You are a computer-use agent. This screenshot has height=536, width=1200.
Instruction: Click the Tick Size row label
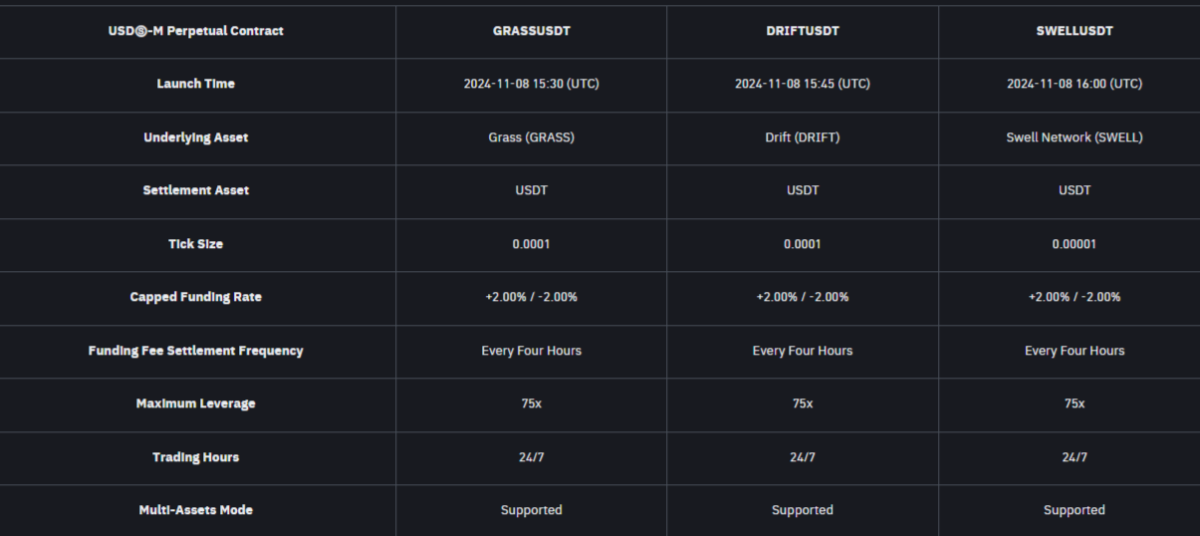[x=196, y=244]
